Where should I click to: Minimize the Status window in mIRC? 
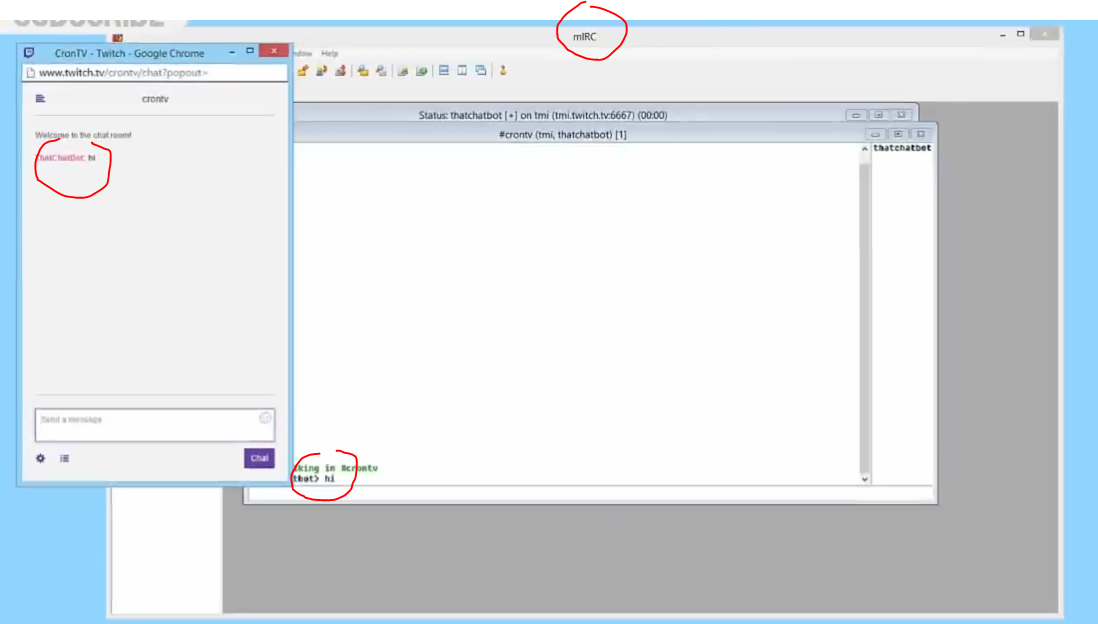tap(856, 115)
